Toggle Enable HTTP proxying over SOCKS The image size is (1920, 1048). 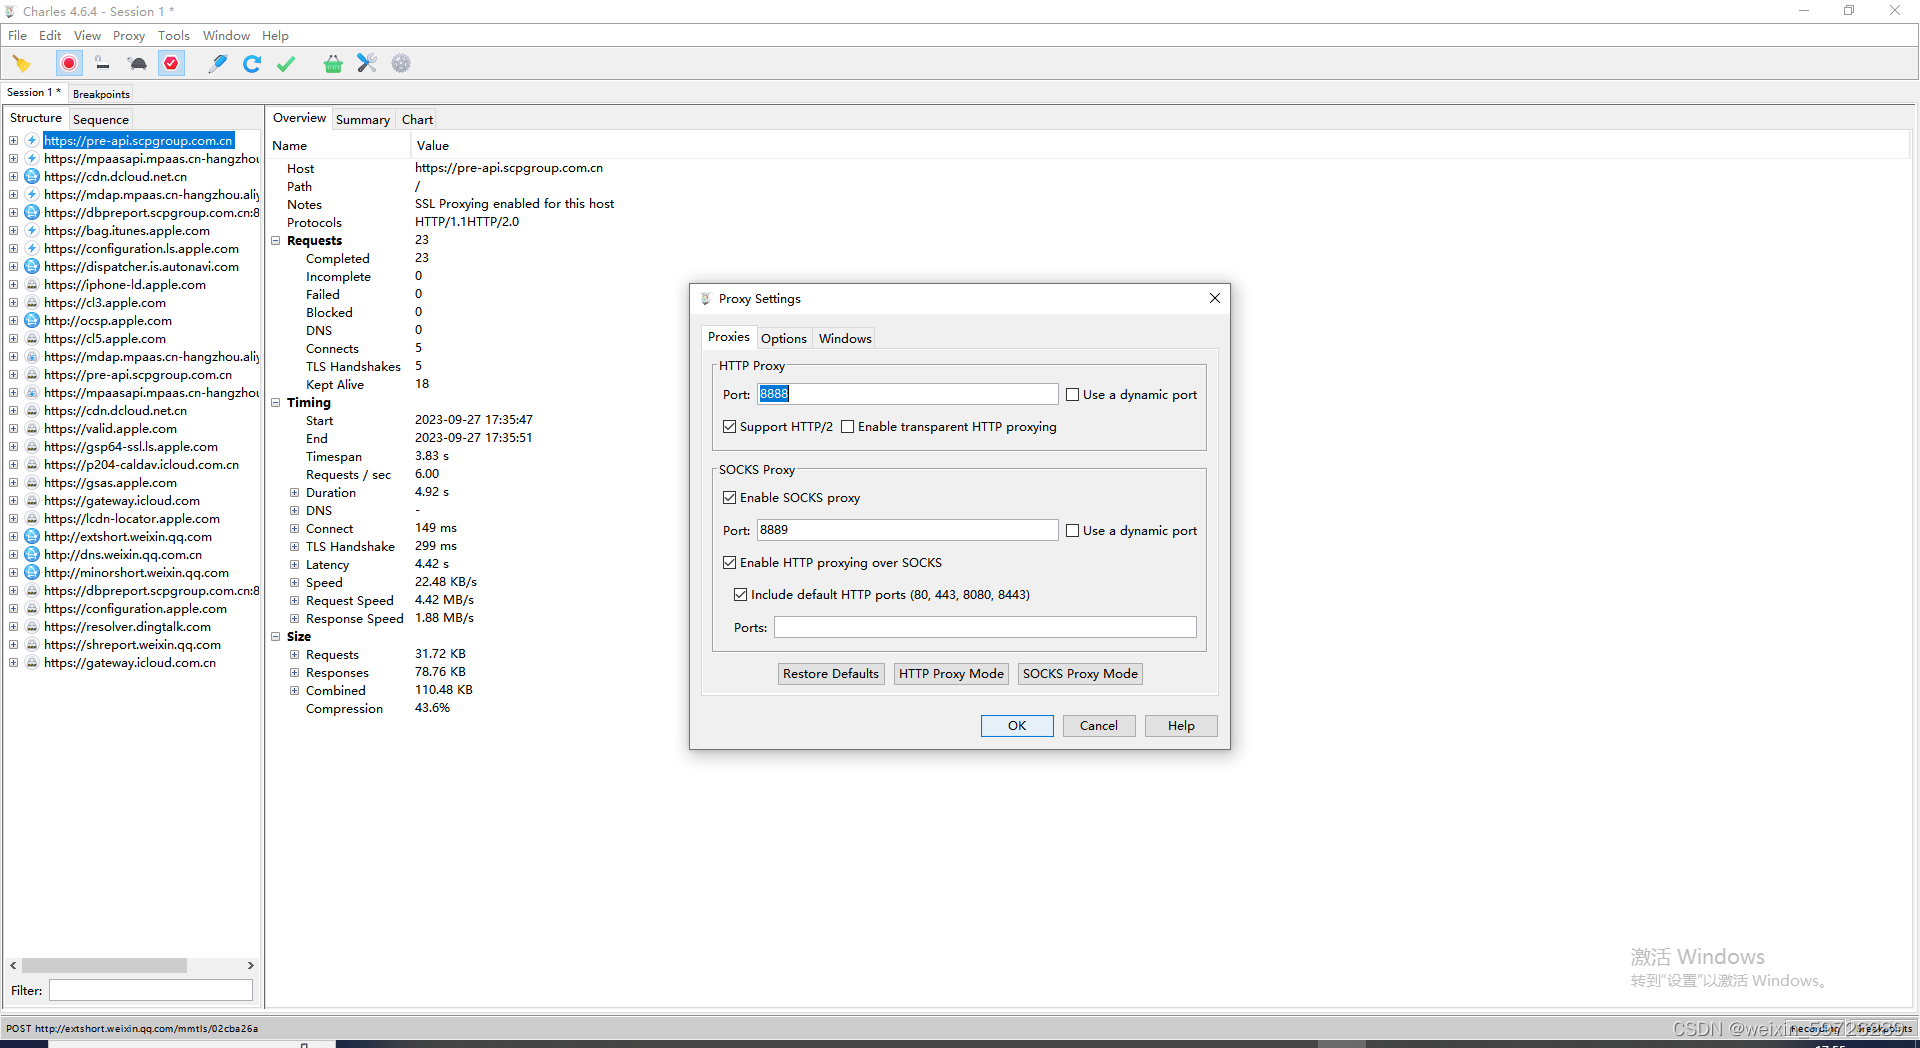click(x=729, y=563)
